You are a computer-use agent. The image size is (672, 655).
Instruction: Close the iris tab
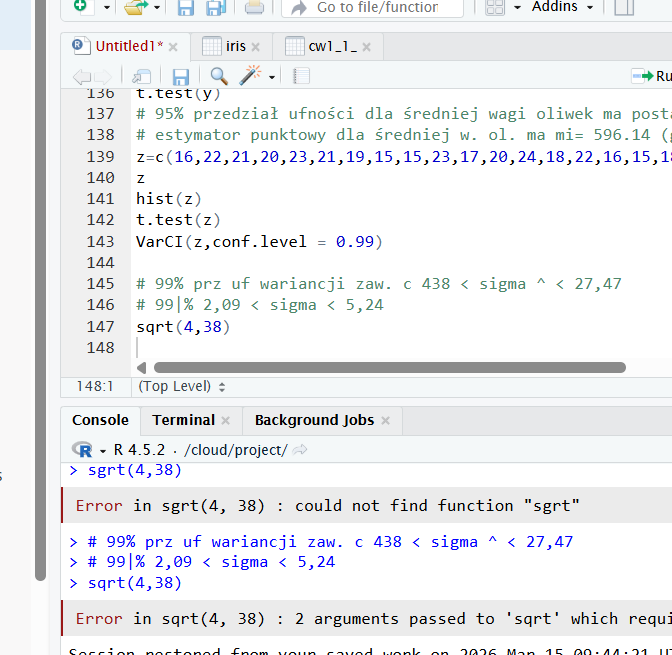click(x=256, y=47)
